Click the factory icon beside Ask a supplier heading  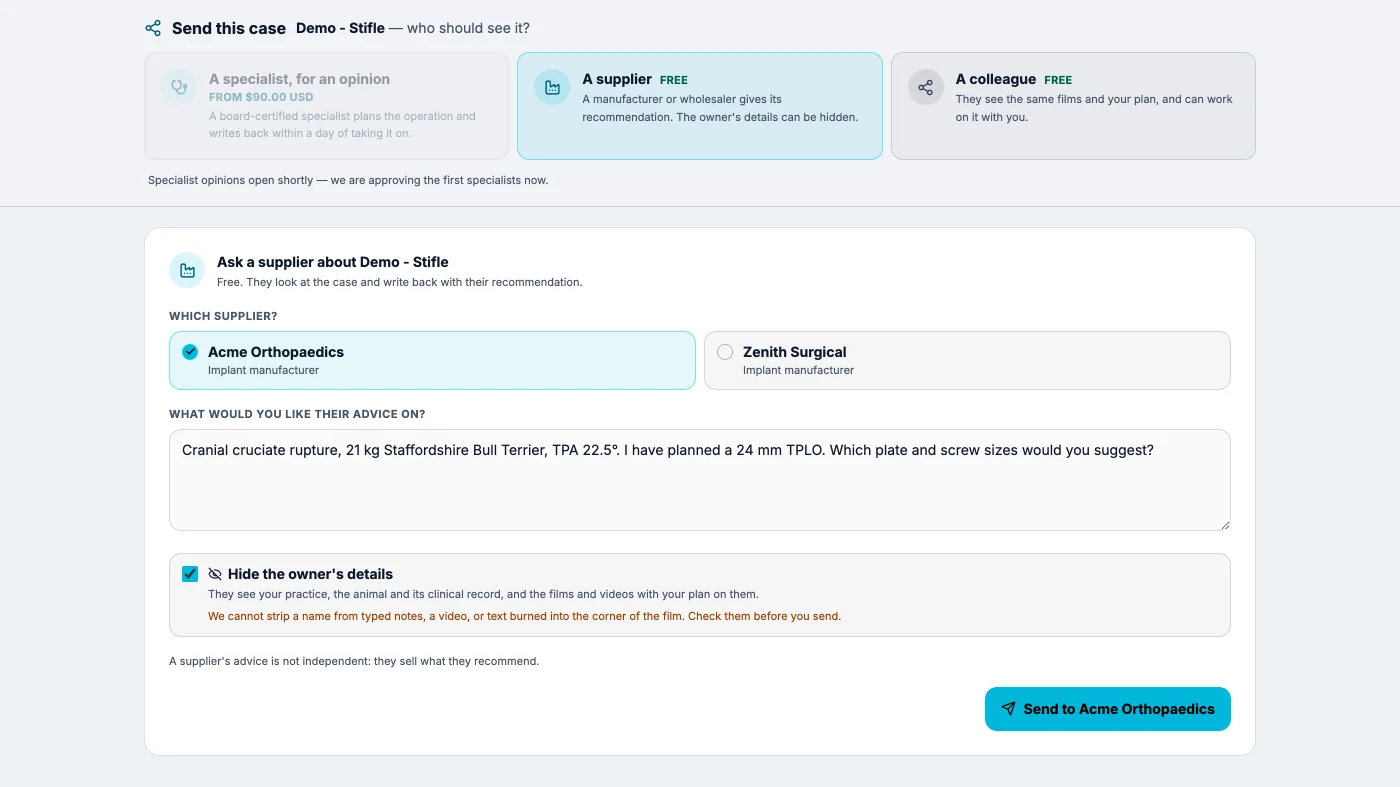(x=187, y=270)
